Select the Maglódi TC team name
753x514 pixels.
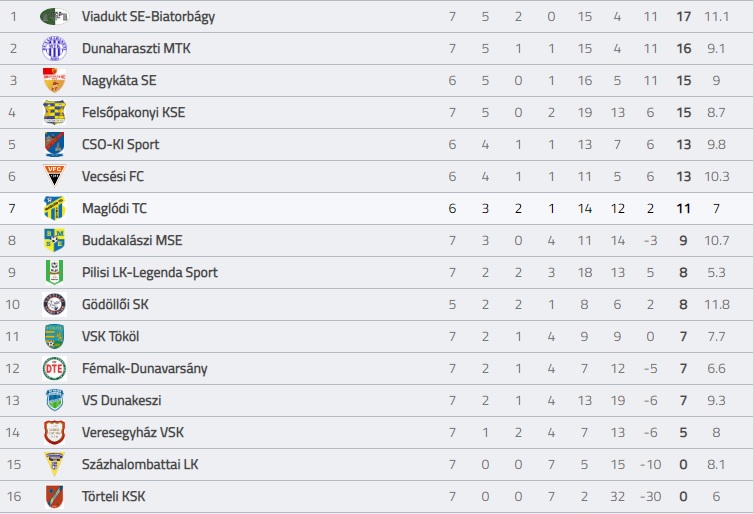coord(114,208)
